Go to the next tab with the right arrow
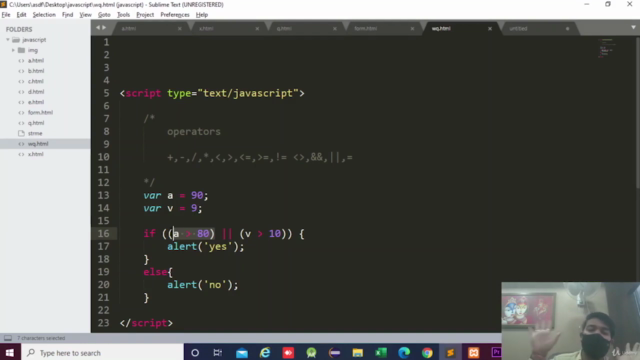640x360 pixels. tap(104, 28)
